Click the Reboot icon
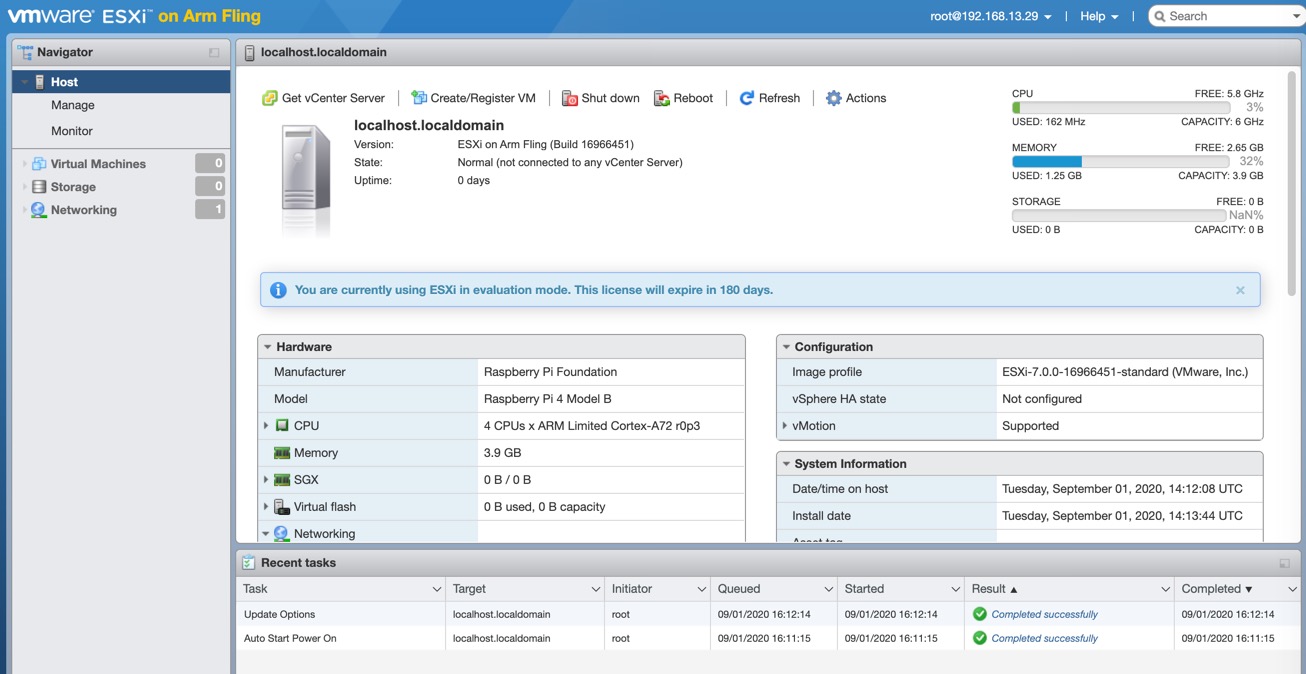Screen dimensions: 1306x674 [x=661, y=98]
